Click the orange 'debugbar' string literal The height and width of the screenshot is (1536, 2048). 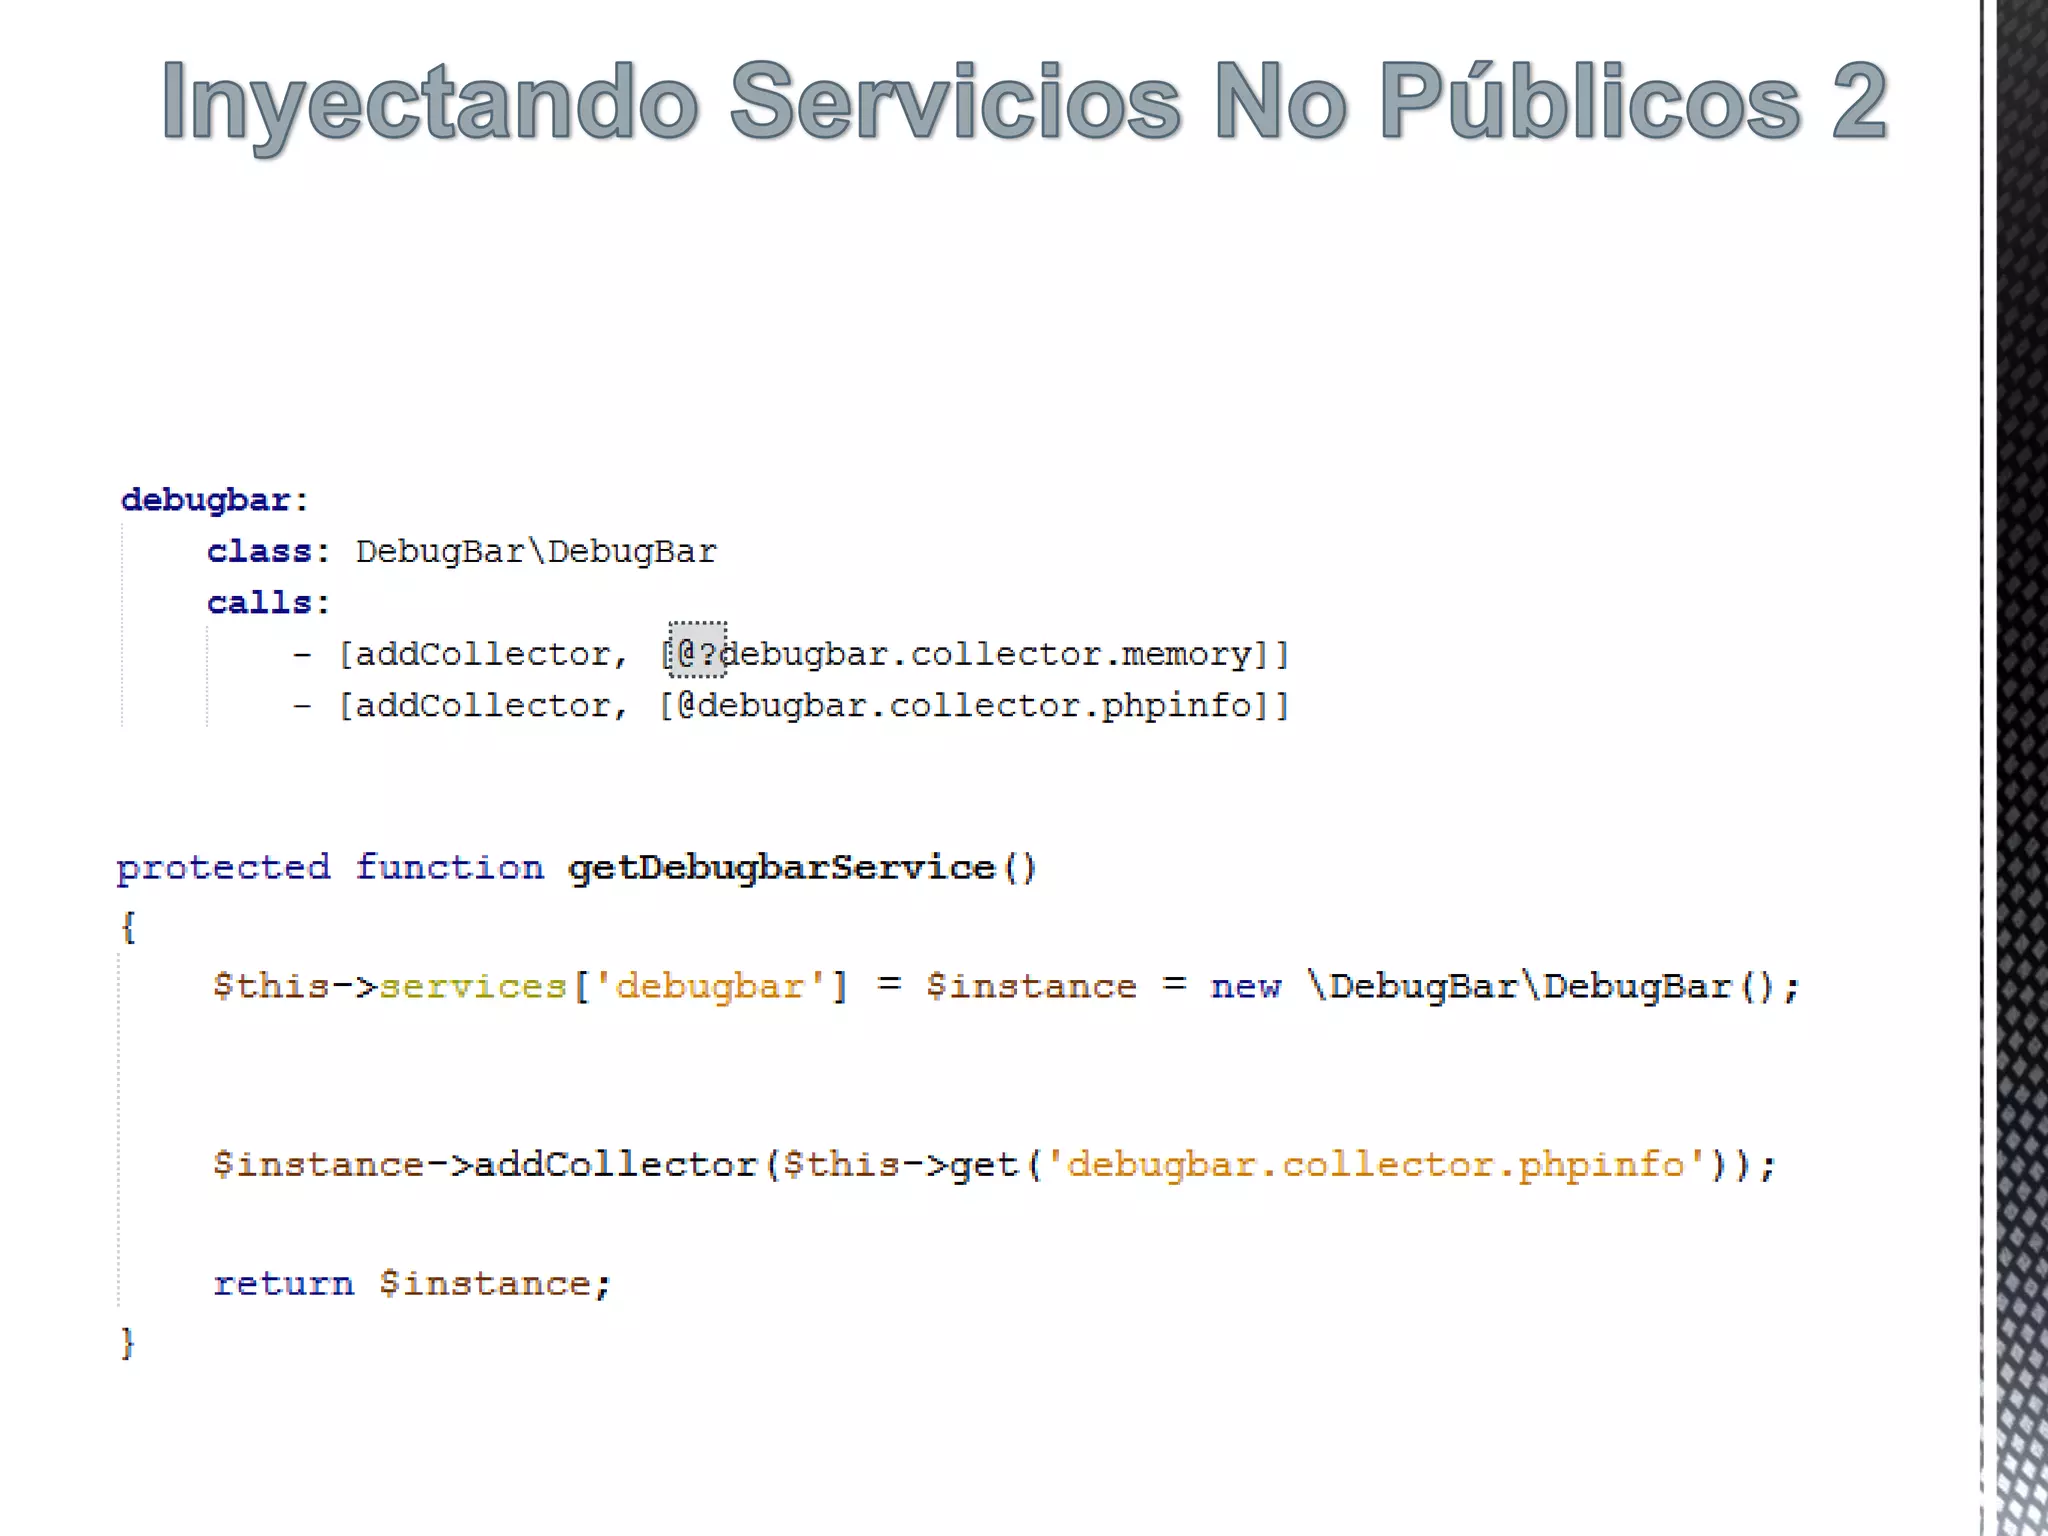click(x=709, y=987)
